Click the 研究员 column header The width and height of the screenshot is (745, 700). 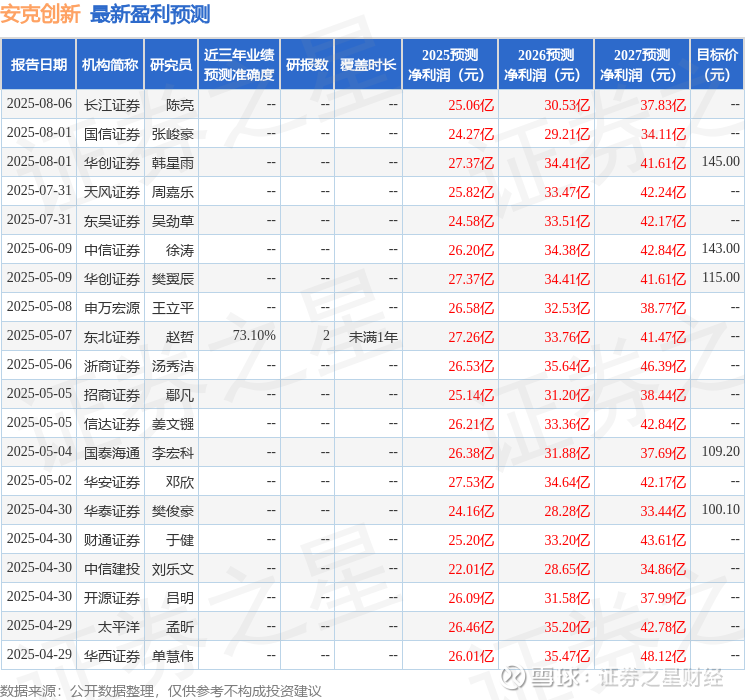click(171, 65)
